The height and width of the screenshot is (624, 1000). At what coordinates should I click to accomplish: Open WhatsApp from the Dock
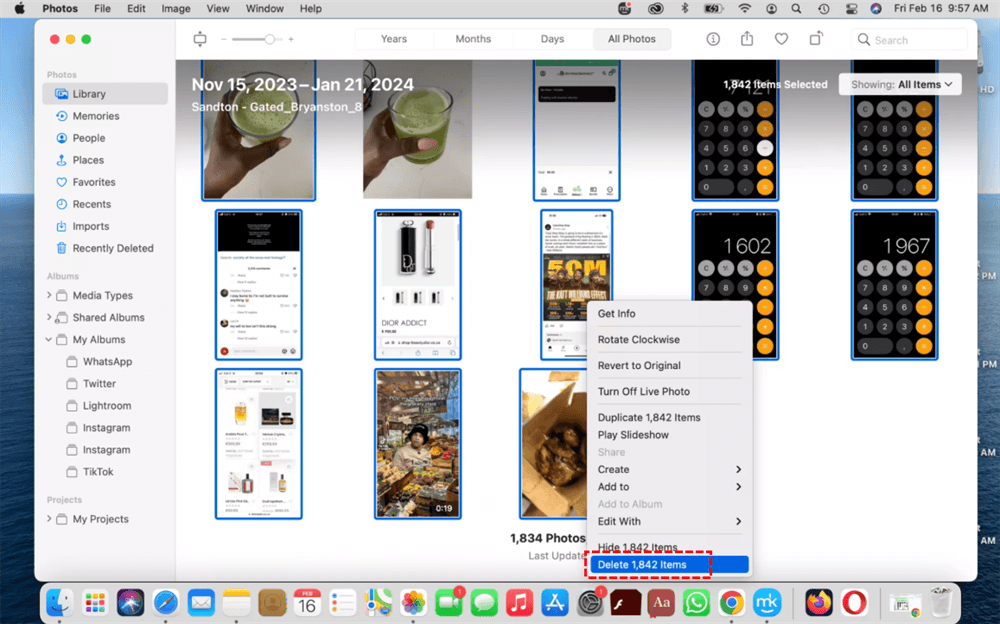[x=696, y=602]
